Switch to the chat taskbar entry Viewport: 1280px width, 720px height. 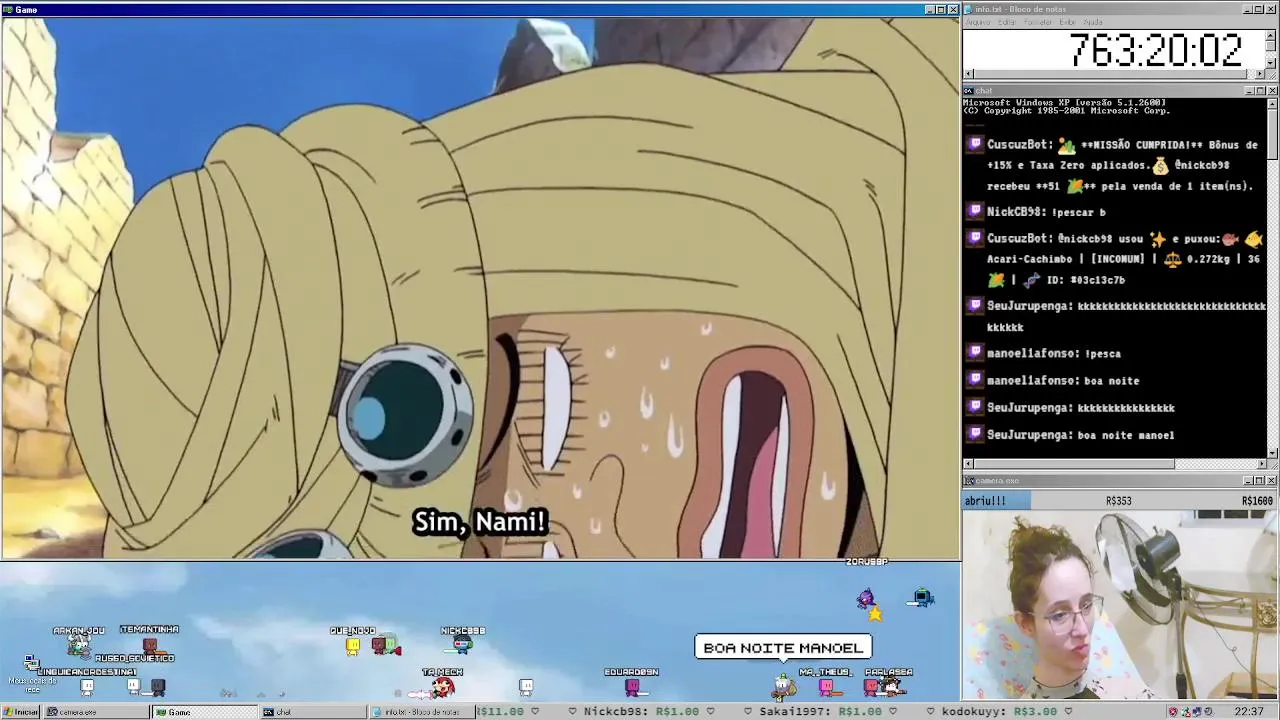(x=313, y=712)
